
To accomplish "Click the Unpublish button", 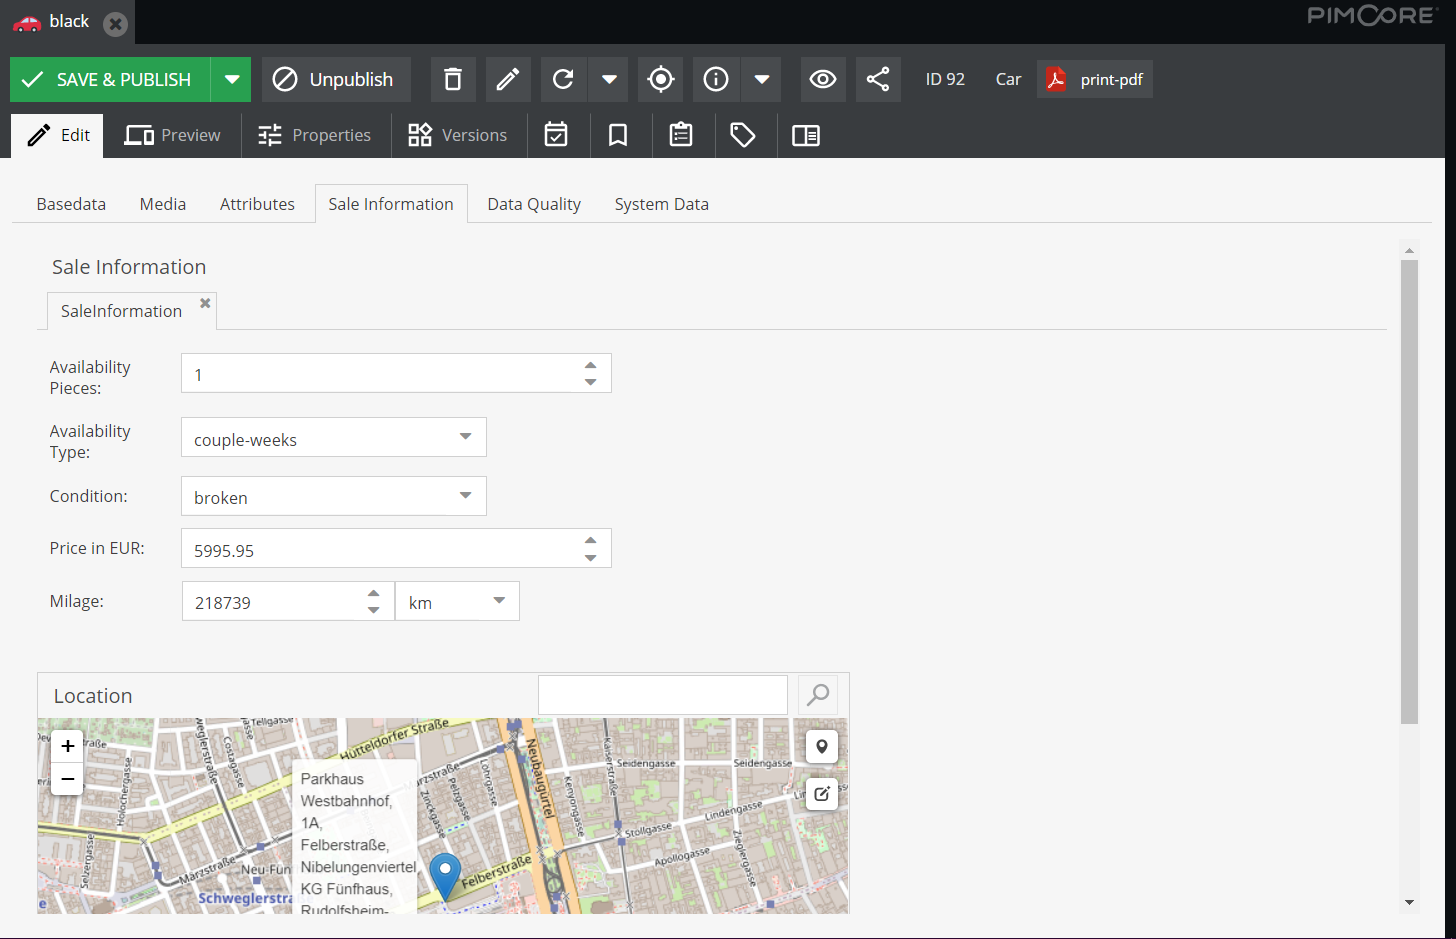I will (336, 79).
